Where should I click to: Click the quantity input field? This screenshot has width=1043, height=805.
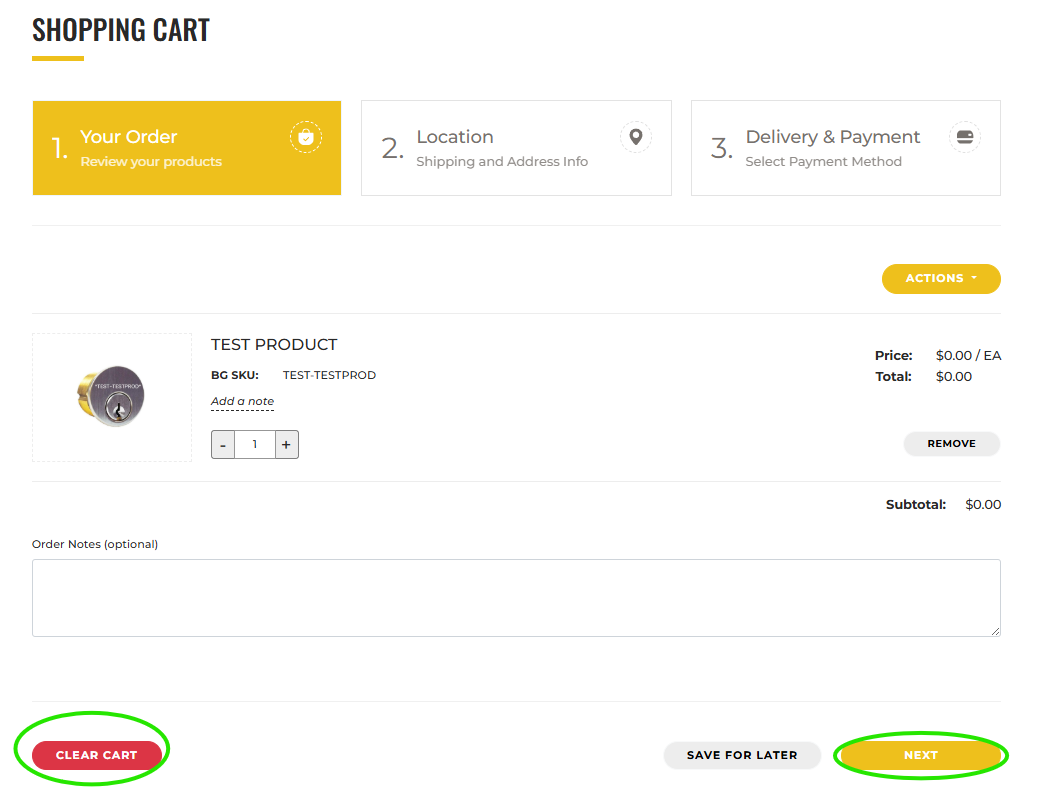tap(255, 444)
